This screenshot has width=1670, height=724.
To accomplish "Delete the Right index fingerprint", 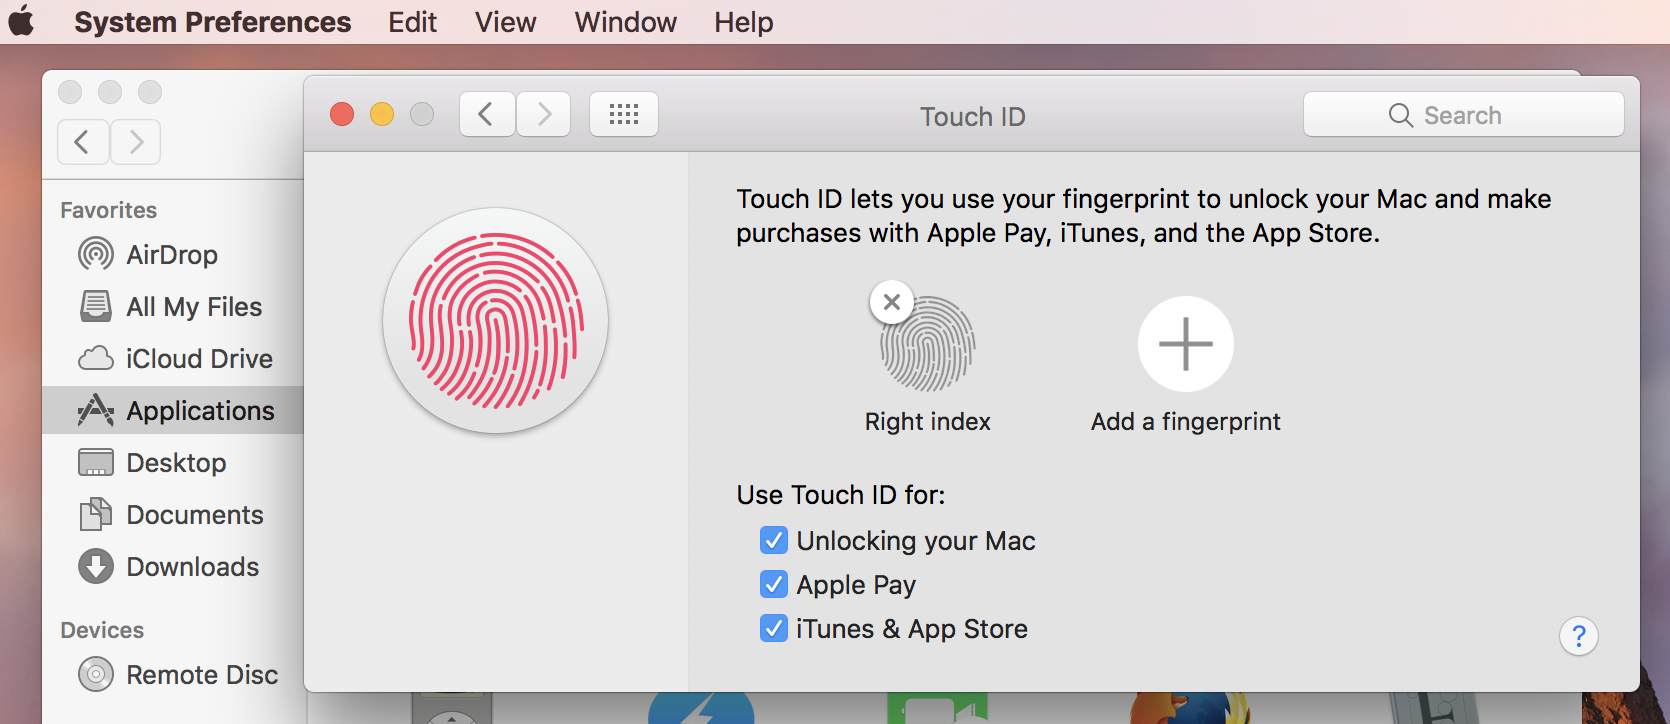I will coord(892,301).
